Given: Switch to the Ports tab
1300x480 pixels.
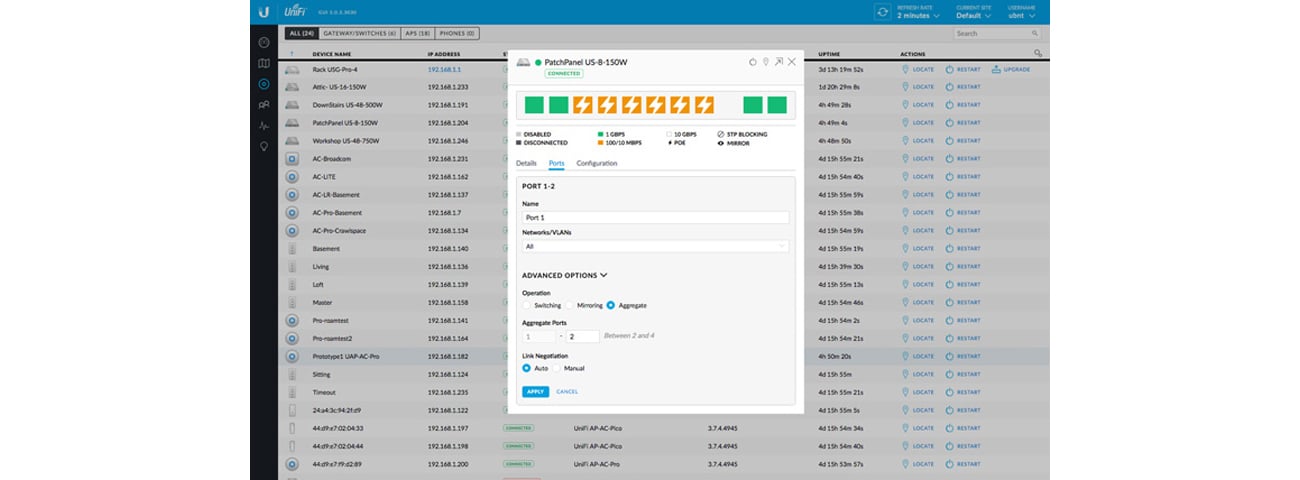Looking at the screenshot, I should [557, 163].
